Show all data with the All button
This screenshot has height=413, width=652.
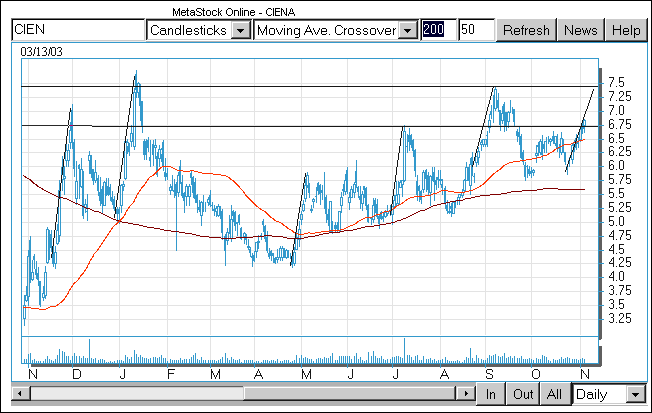point(554,394)
